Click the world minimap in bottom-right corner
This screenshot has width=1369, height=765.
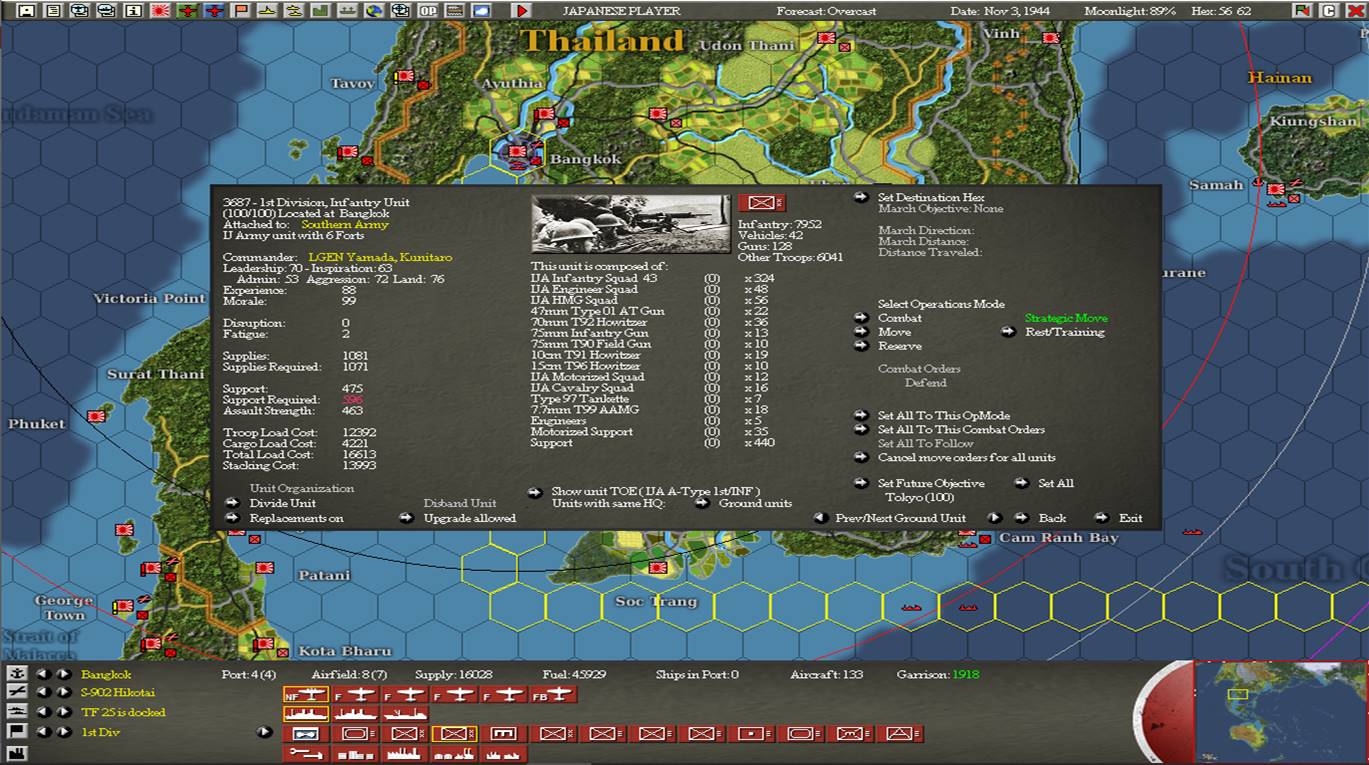click(x=1281, y=711)
